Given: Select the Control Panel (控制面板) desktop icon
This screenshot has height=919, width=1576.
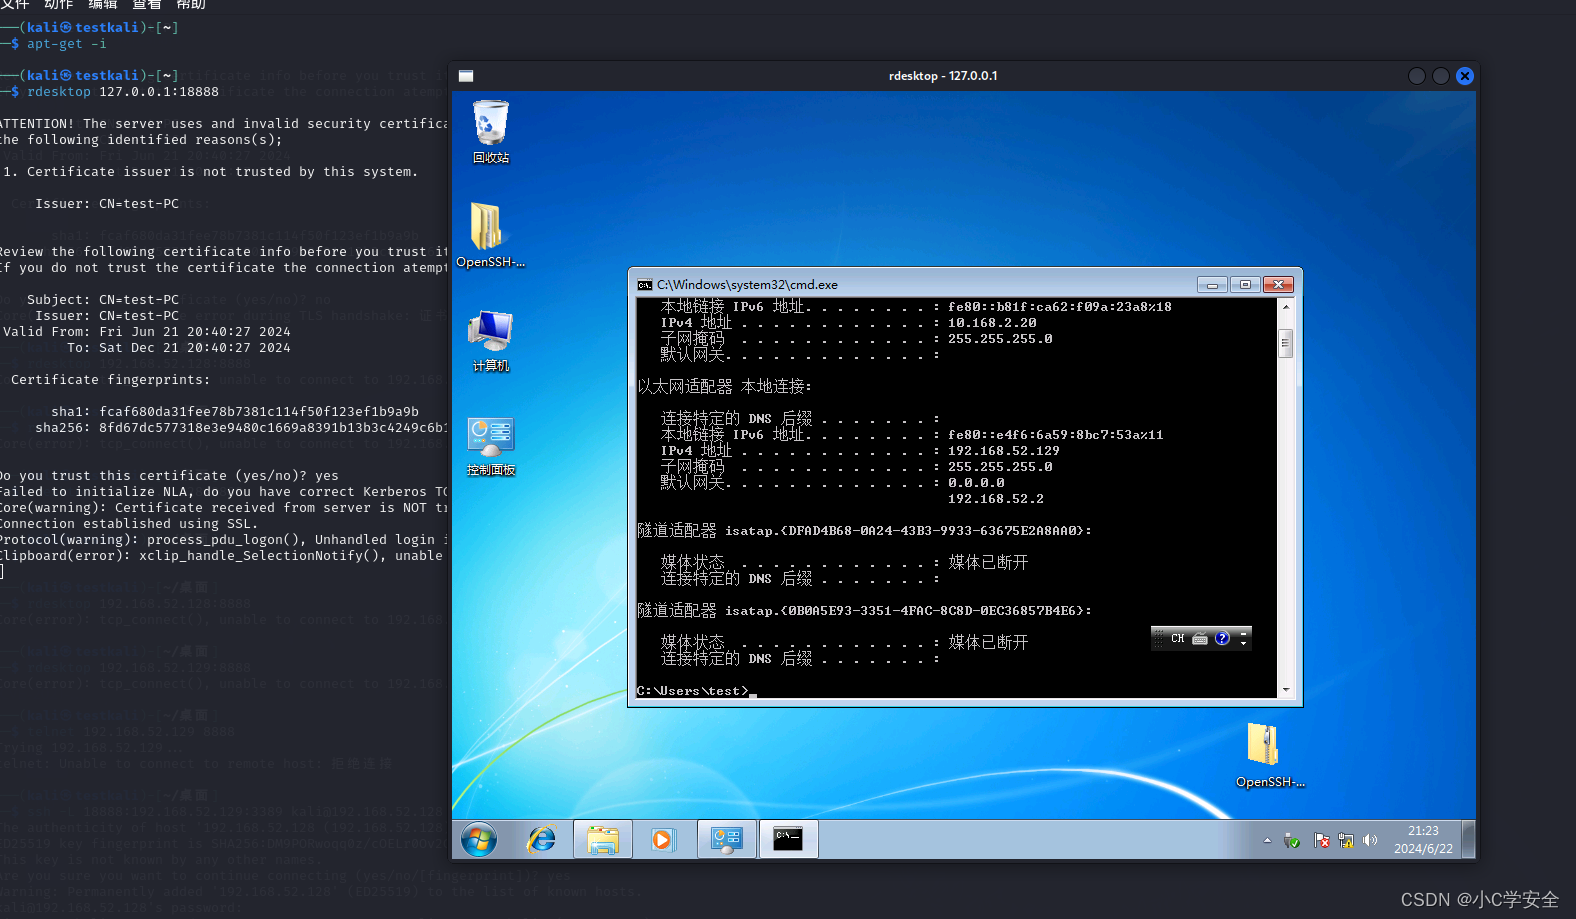Looking at the screenshot, I should 491,447.
